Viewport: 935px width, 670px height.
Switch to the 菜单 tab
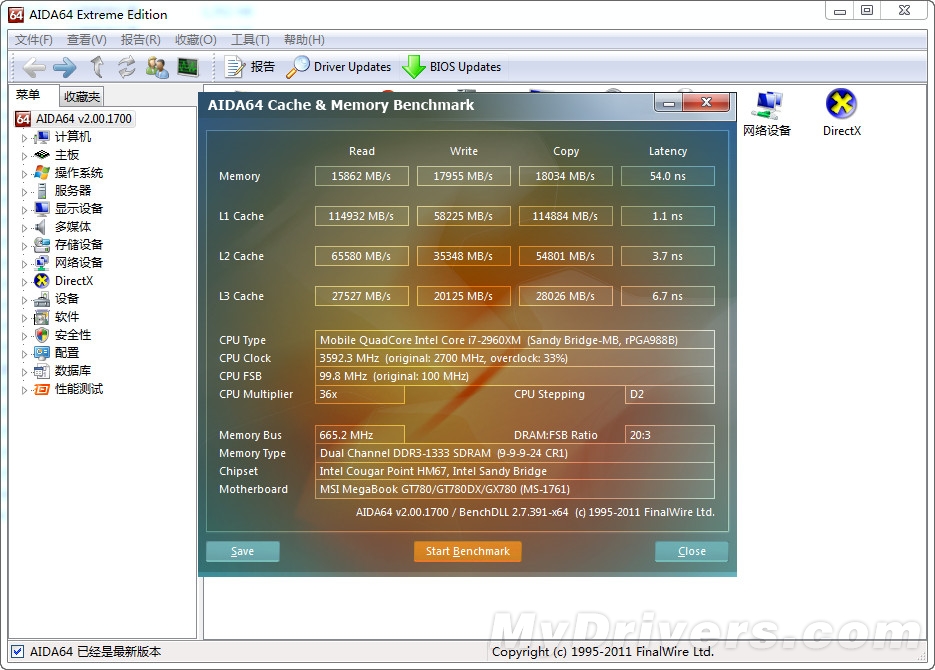tap(28, 95)
